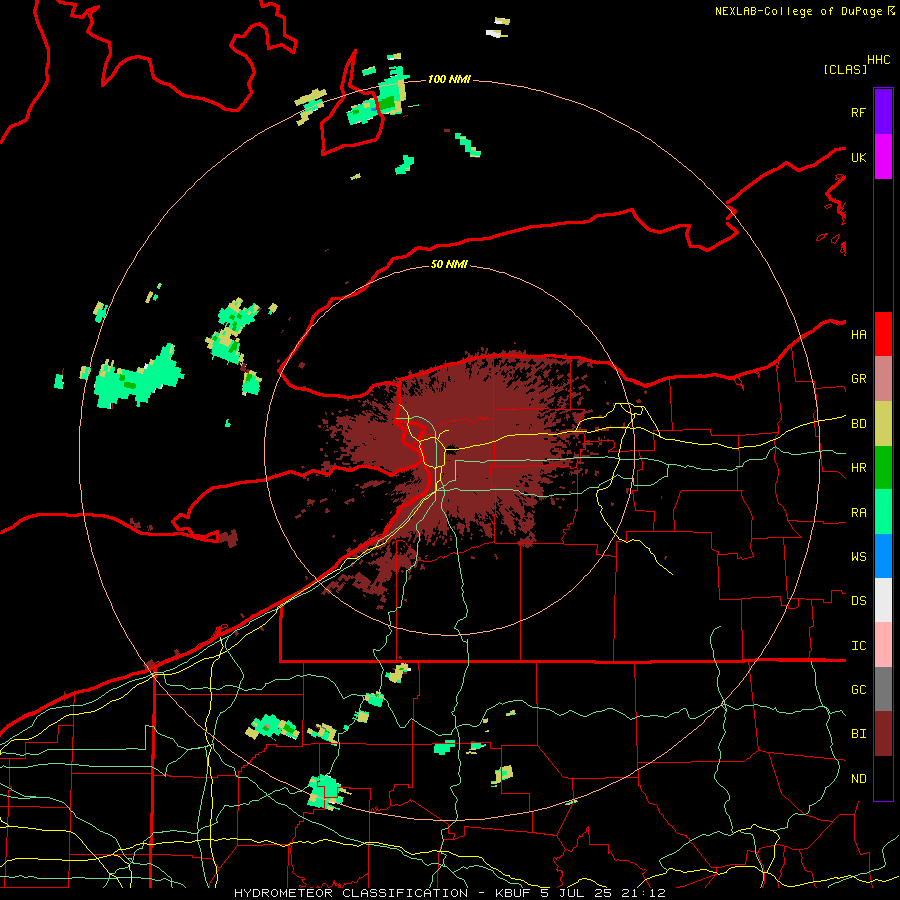Click the ND black legend swatch
This screenshot has width=900, height=900.
click(883, 778)
